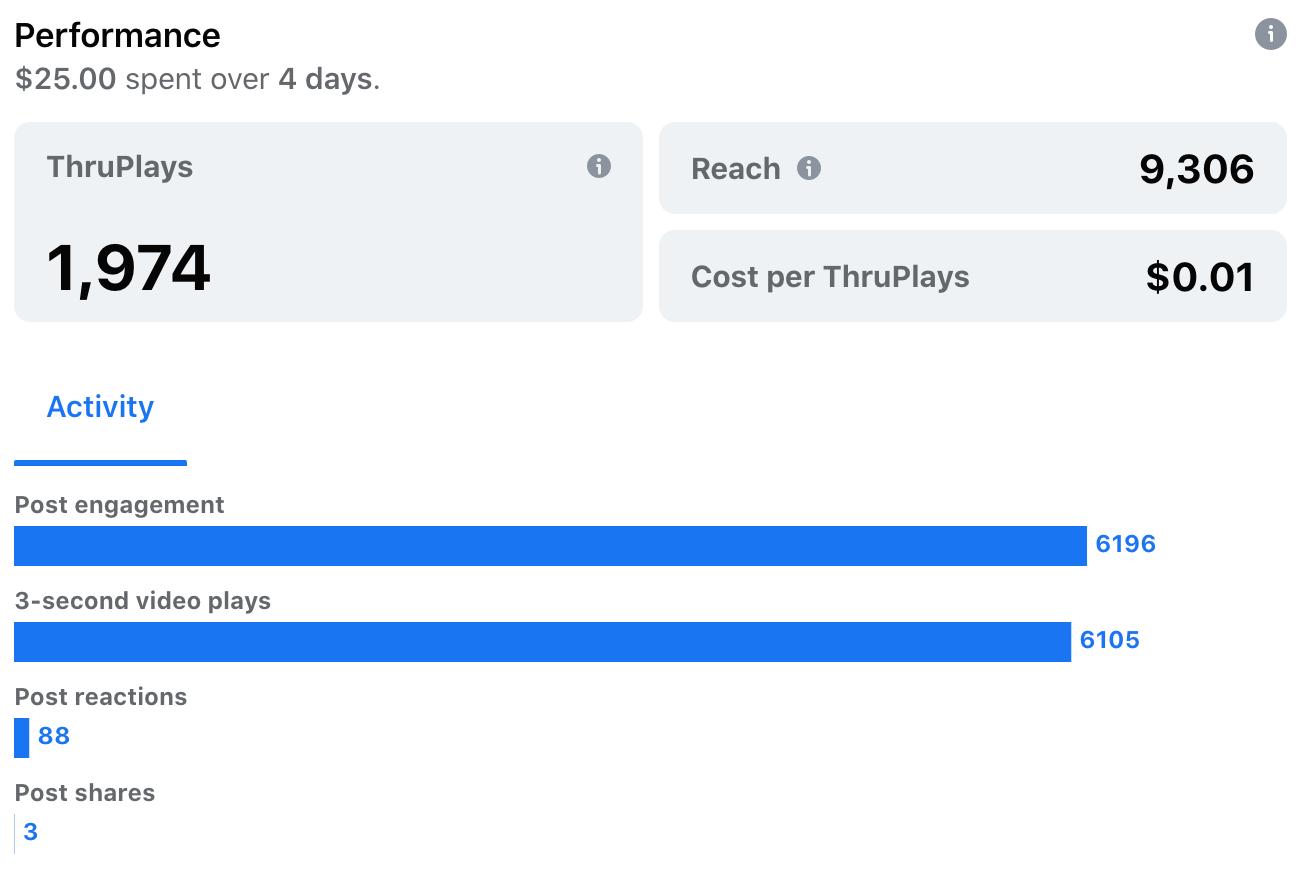Click the Performance info icon at top right
The height and width of the screenshot is (876, 1296).
click(1270, 34)
